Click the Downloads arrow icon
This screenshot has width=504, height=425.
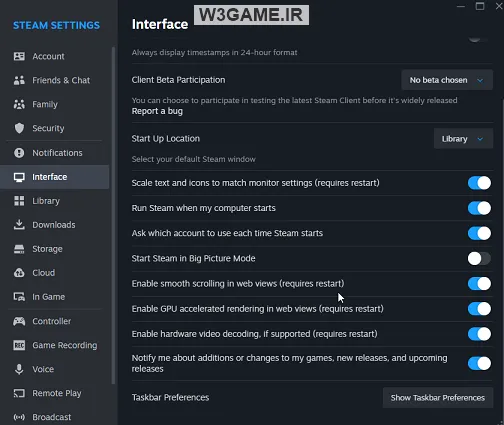(x=19, y=225)
